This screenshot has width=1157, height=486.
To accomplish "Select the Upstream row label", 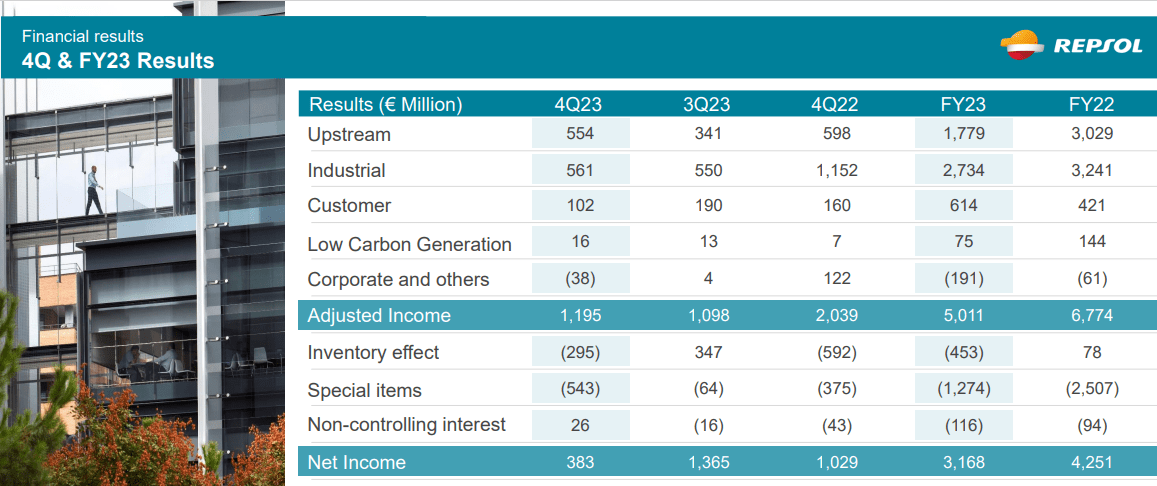I will pyautogui.click(x=349, y=135).
